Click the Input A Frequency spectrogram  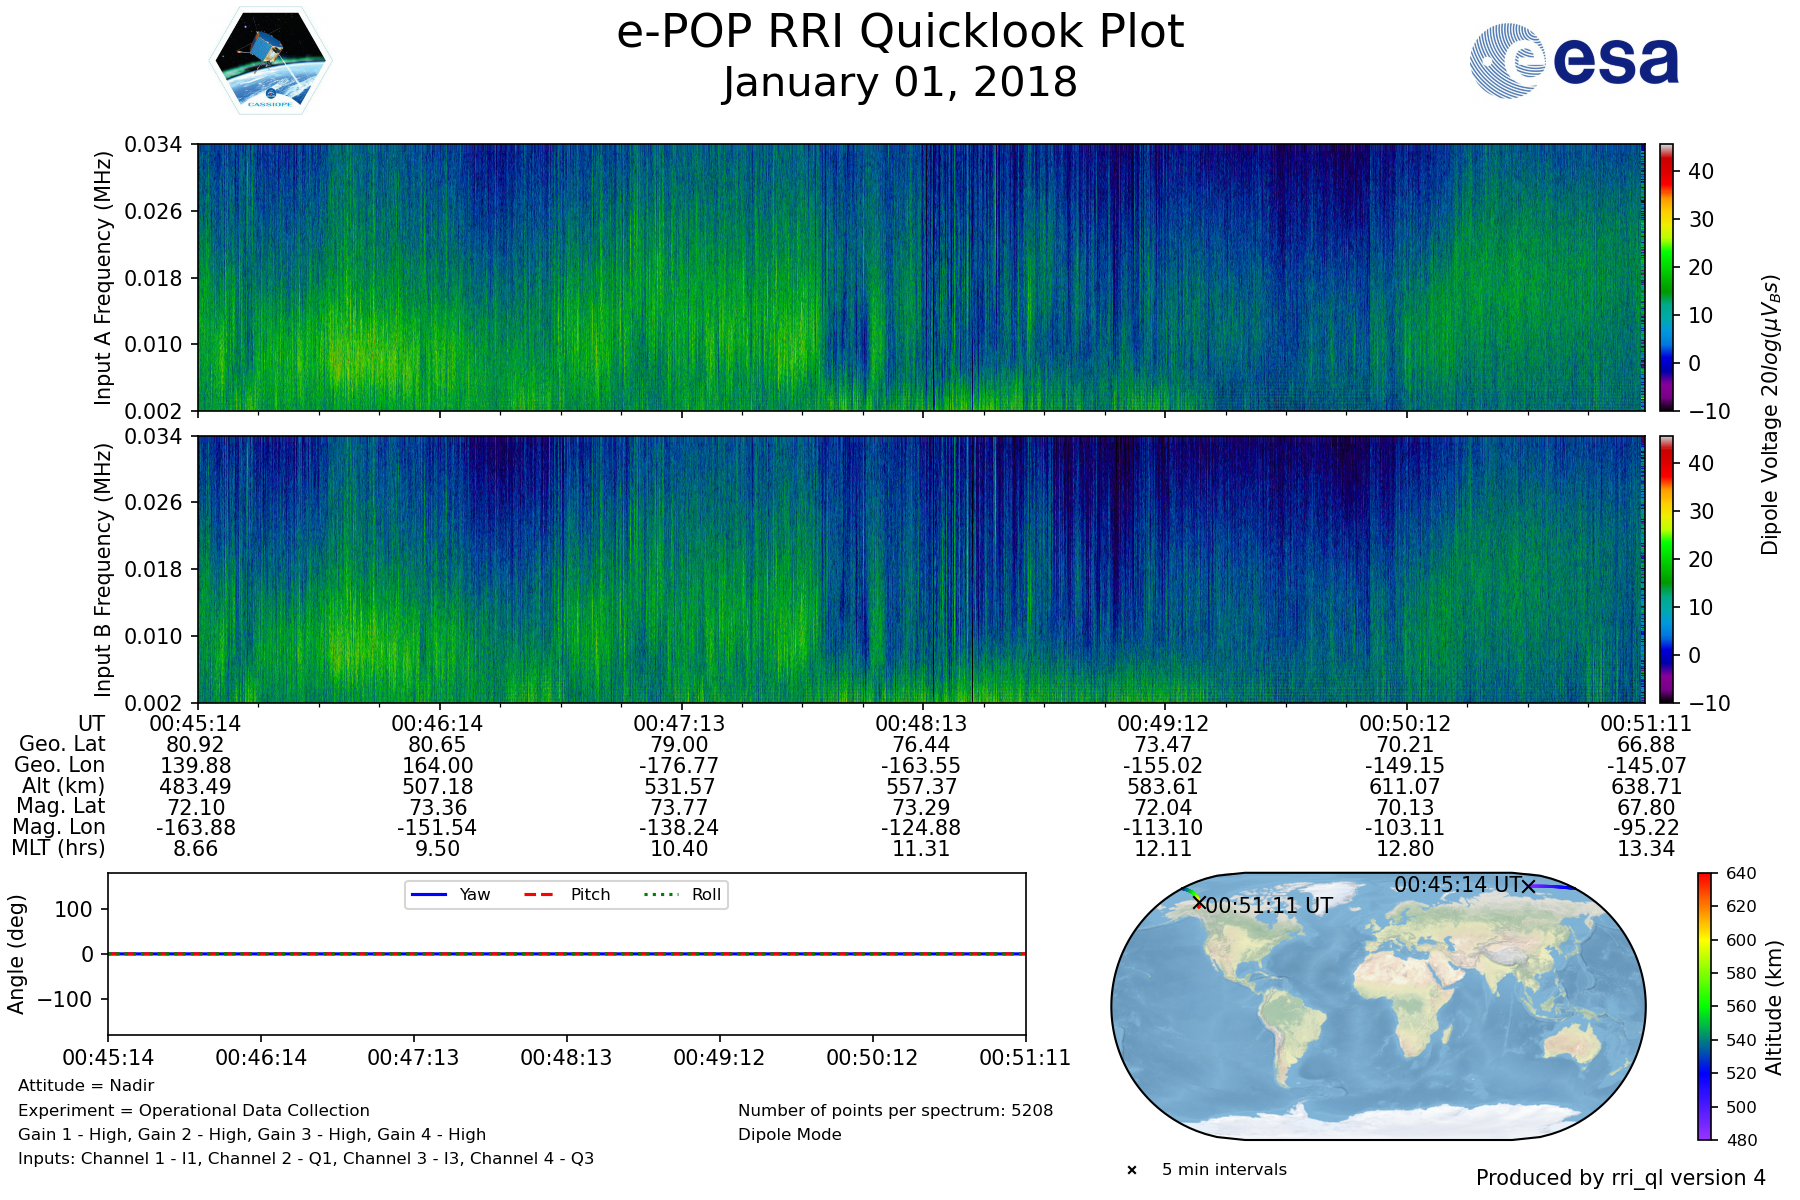[x=920, y=277]
